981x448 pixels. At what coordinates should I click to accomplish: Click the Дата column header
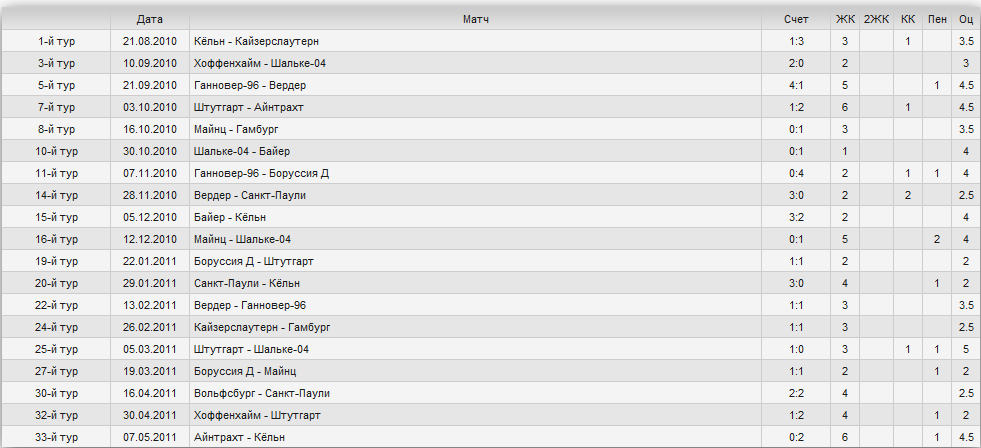[x=150, y=19]
